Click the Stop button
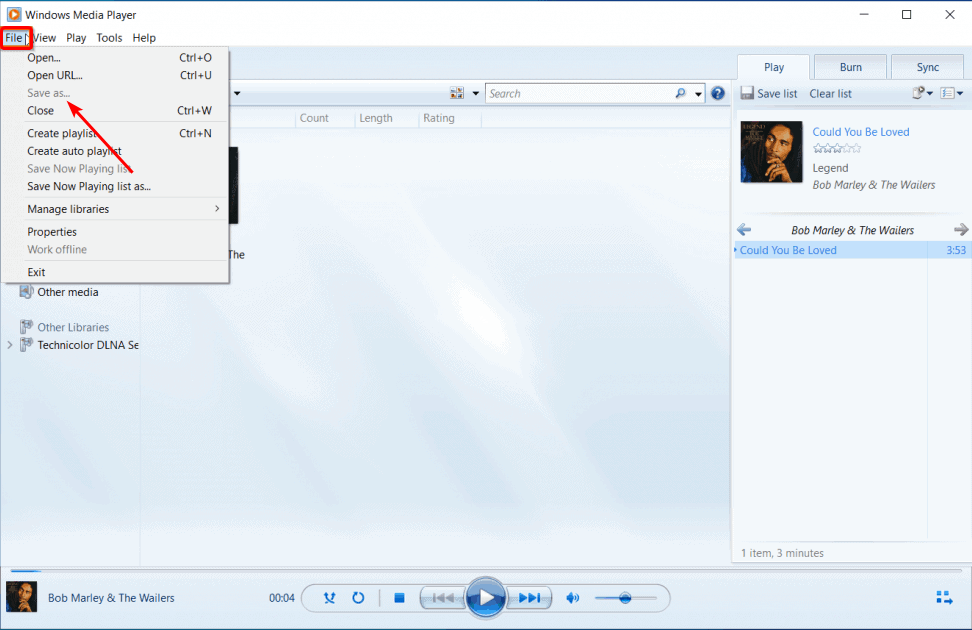The height and width of the screenshot is (630, 972). [x=399, y=598]
